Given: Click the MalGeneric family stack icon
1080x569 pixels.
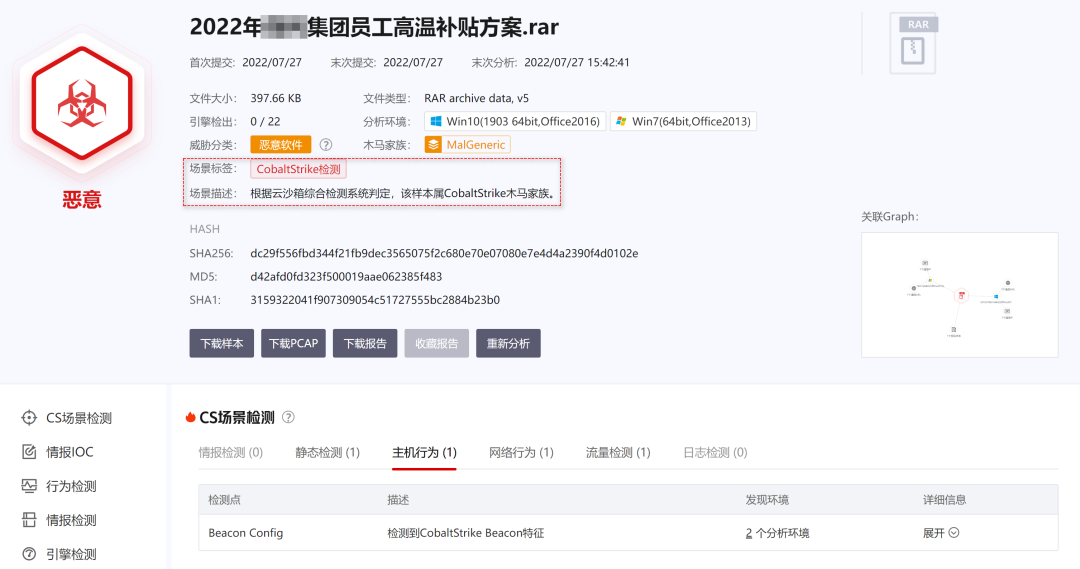Looking at the screenshot, I should (433, 145).
